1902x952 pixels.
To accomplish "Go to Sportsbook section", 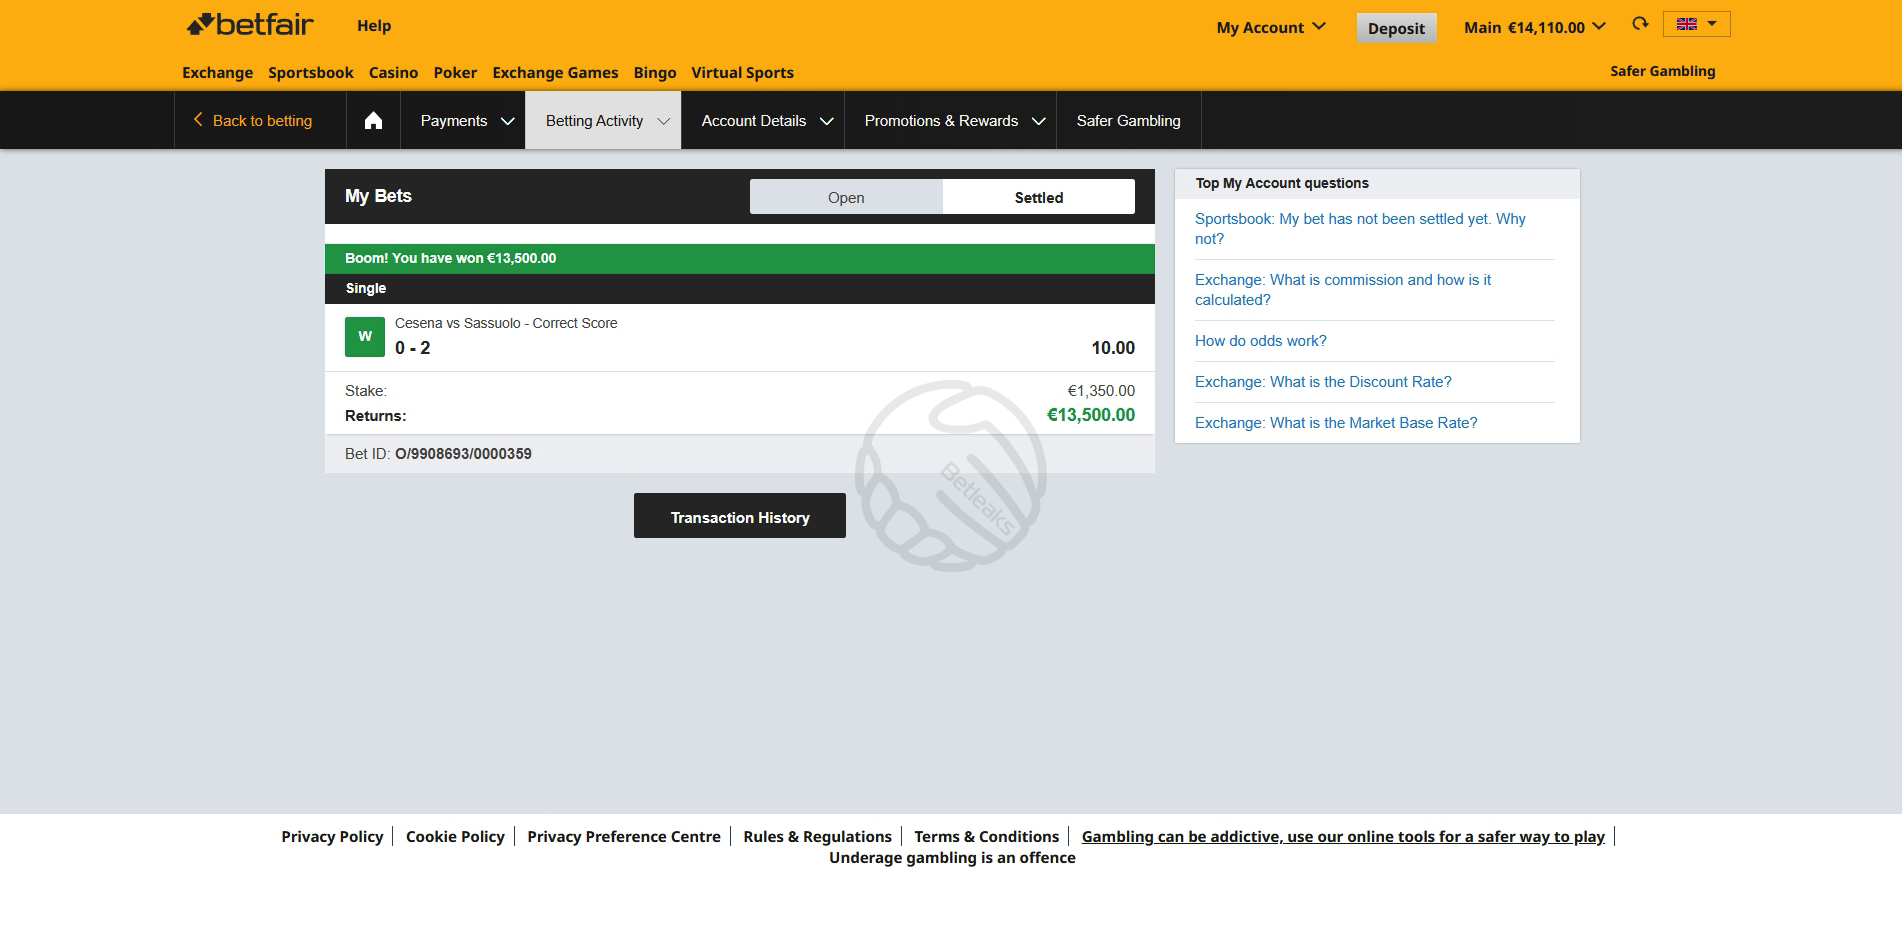I will coord(311,72).
